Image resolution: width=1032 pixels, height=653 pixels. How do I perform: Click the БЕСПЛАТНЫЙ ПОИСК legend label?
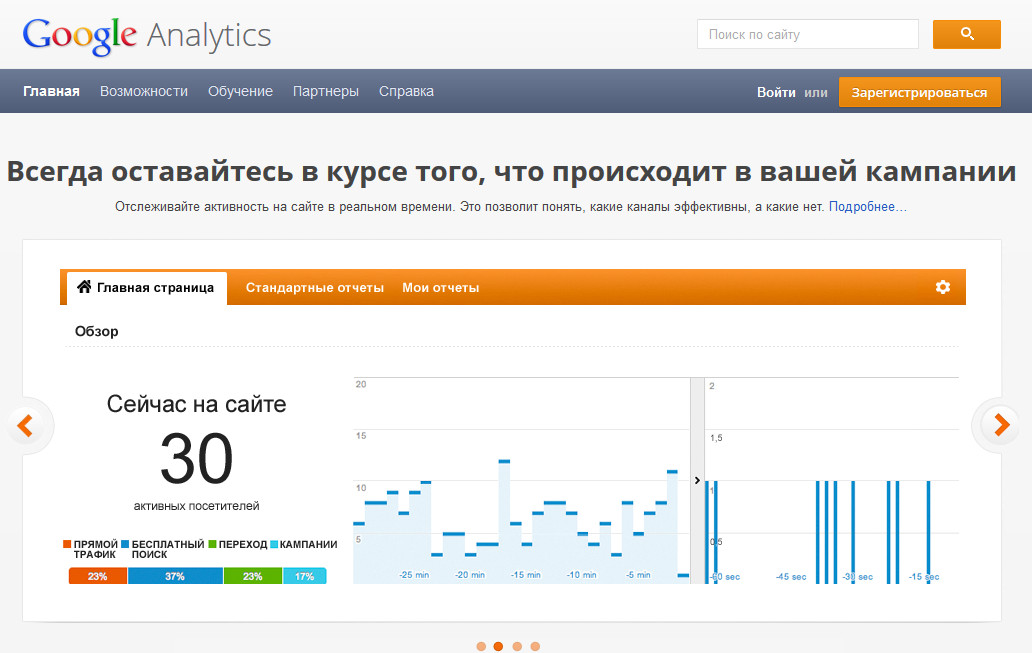pos(168,549)
